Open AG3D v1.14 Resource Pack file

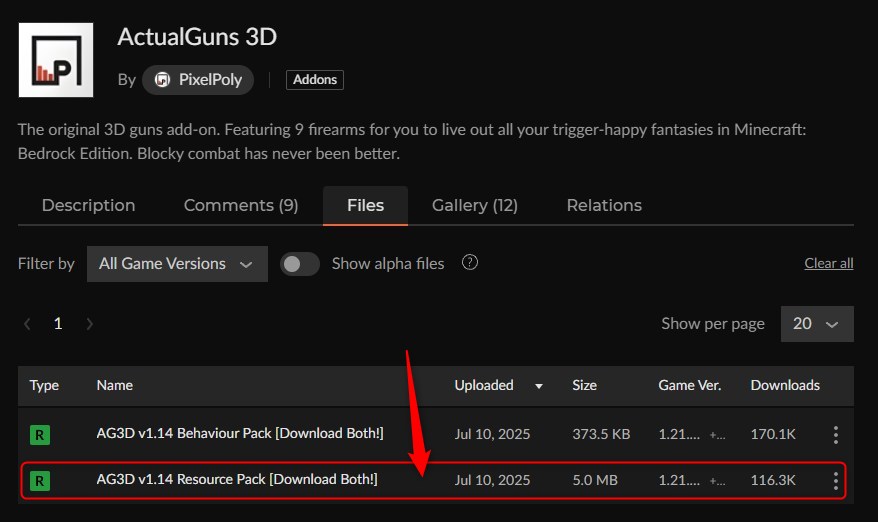(x=237, y=479)
